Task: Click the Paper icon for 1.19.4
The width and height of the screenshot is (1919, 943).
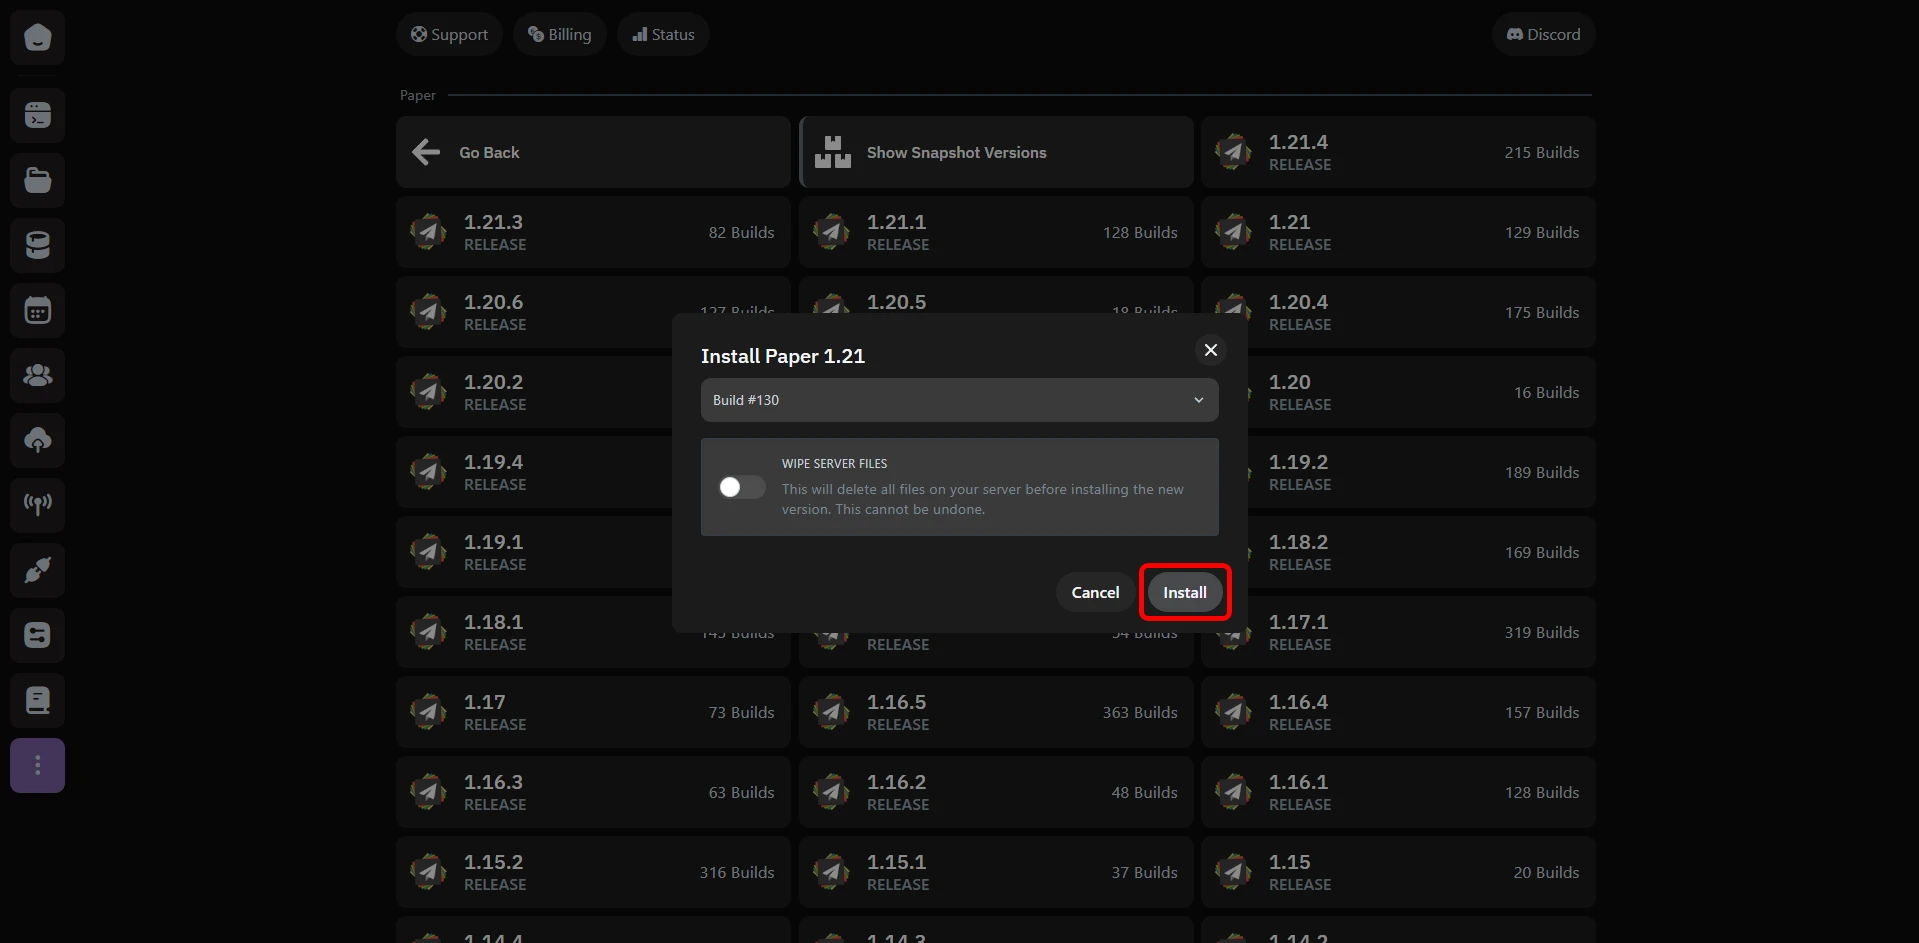Action: point(428,472)
